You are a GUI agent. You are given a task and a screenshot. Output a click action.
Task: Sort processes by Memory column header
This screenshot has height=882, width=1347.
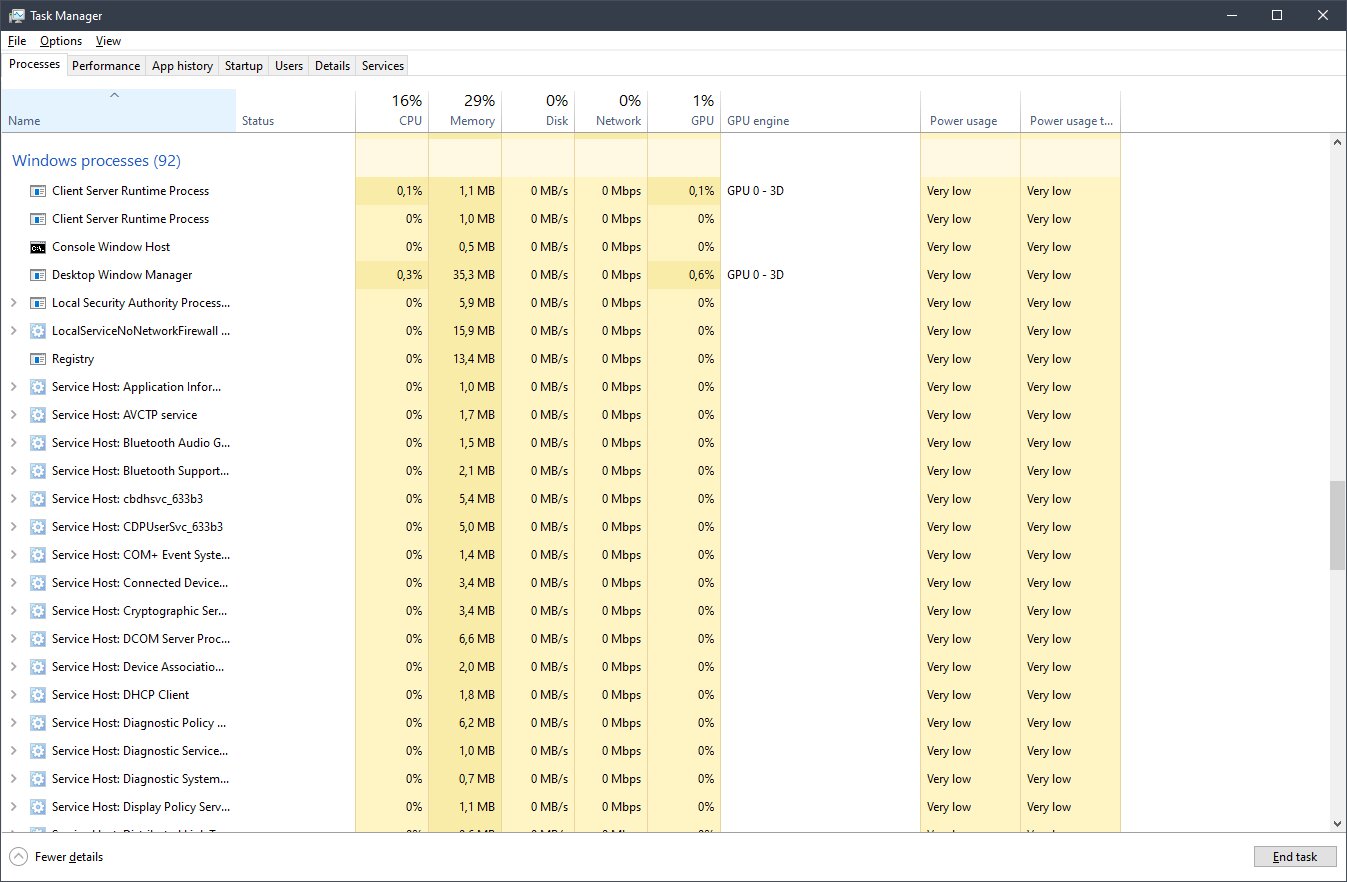465,110
